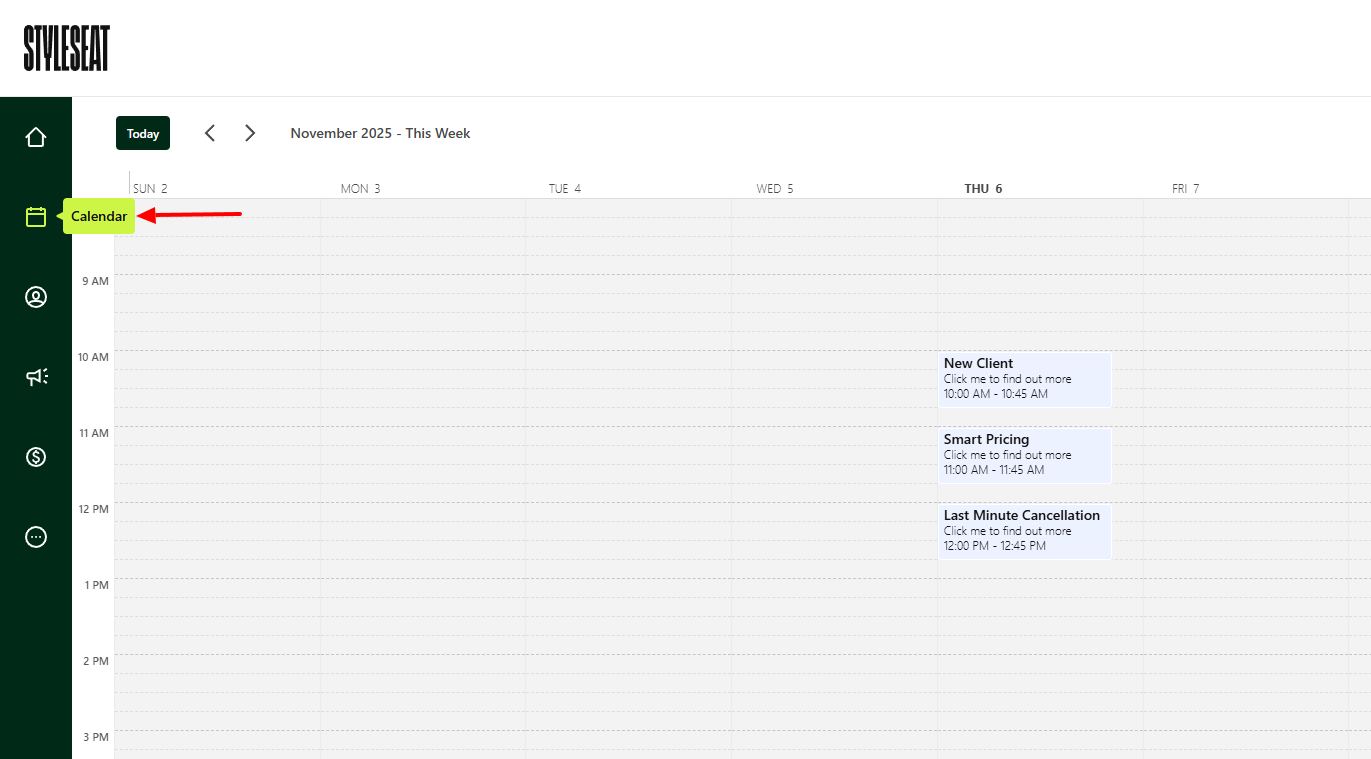Select the Payments dollar icon
Image resolution: width=1371 pixels, height=759 pixels.
point(36,456)
